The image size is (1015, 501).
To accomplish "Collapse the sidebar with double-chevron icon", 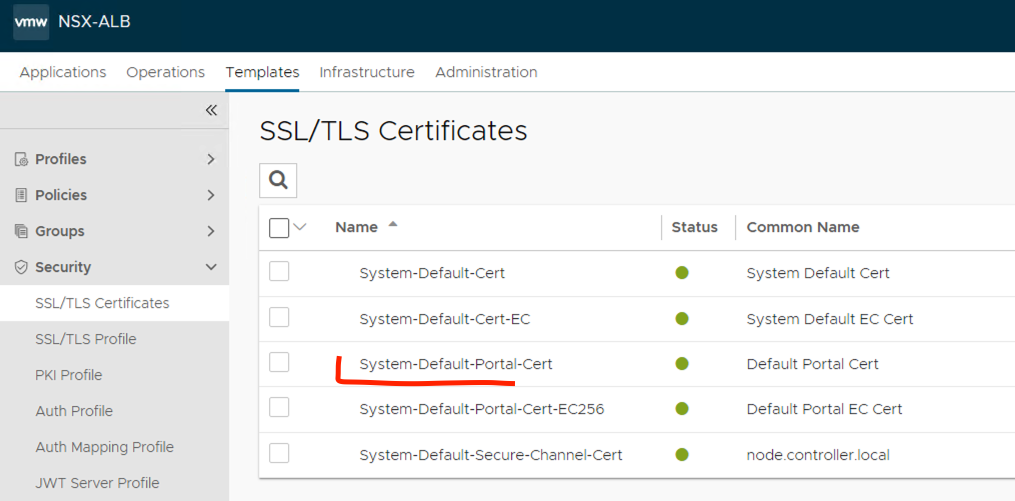I will tap(211, 110).
